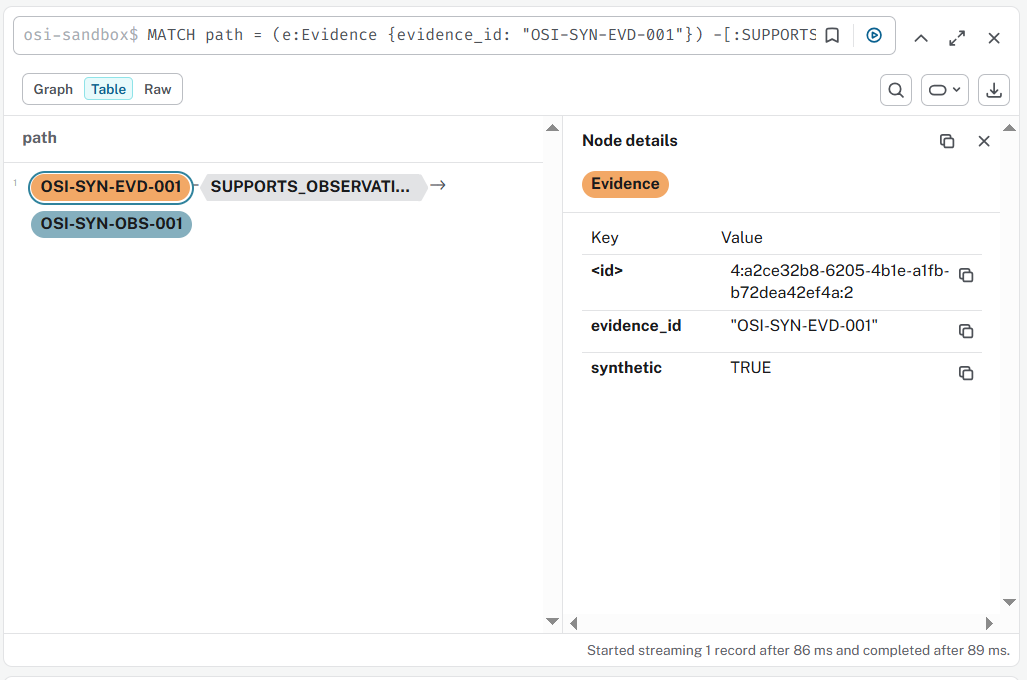This screenshot has width=1027, height=680.
Task: Switch to the Graph view
Action: tap(53, 89)
